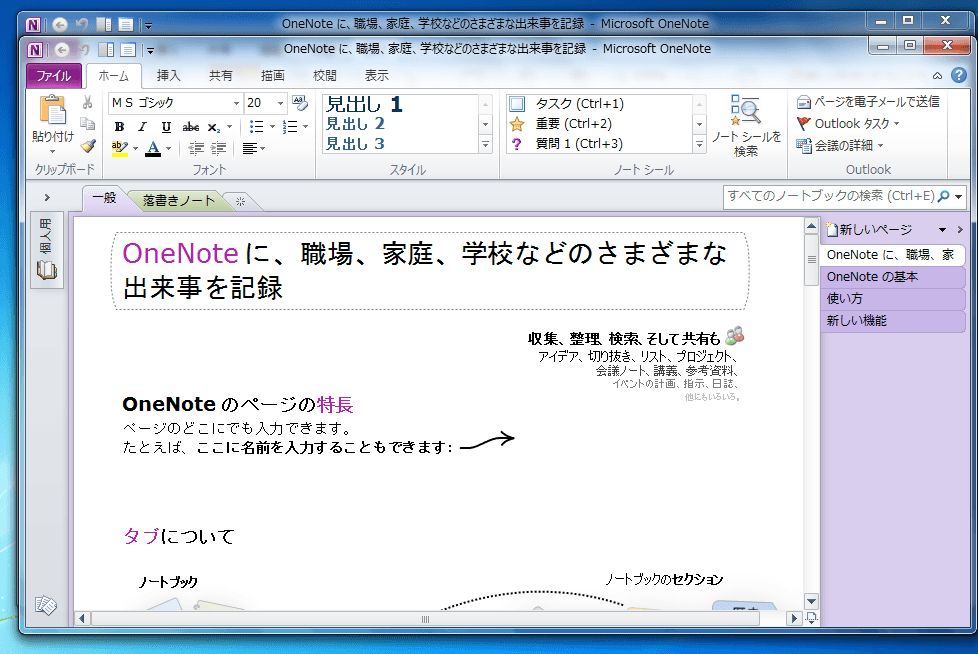
Task: Switch to the 挿入 ribbon tab
Action: (168, 75)
